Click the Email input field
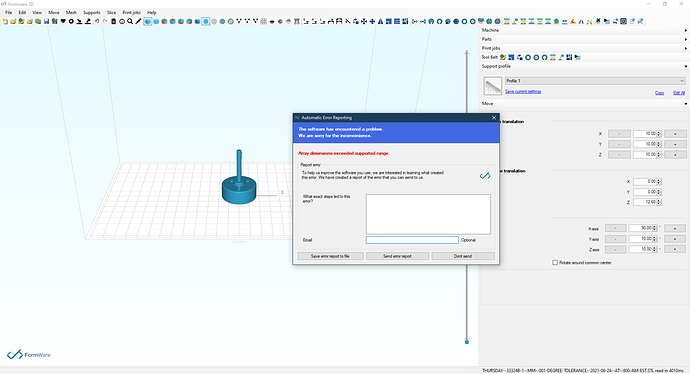The width and height of the screenshot is (690, 374). coord(412,240)
